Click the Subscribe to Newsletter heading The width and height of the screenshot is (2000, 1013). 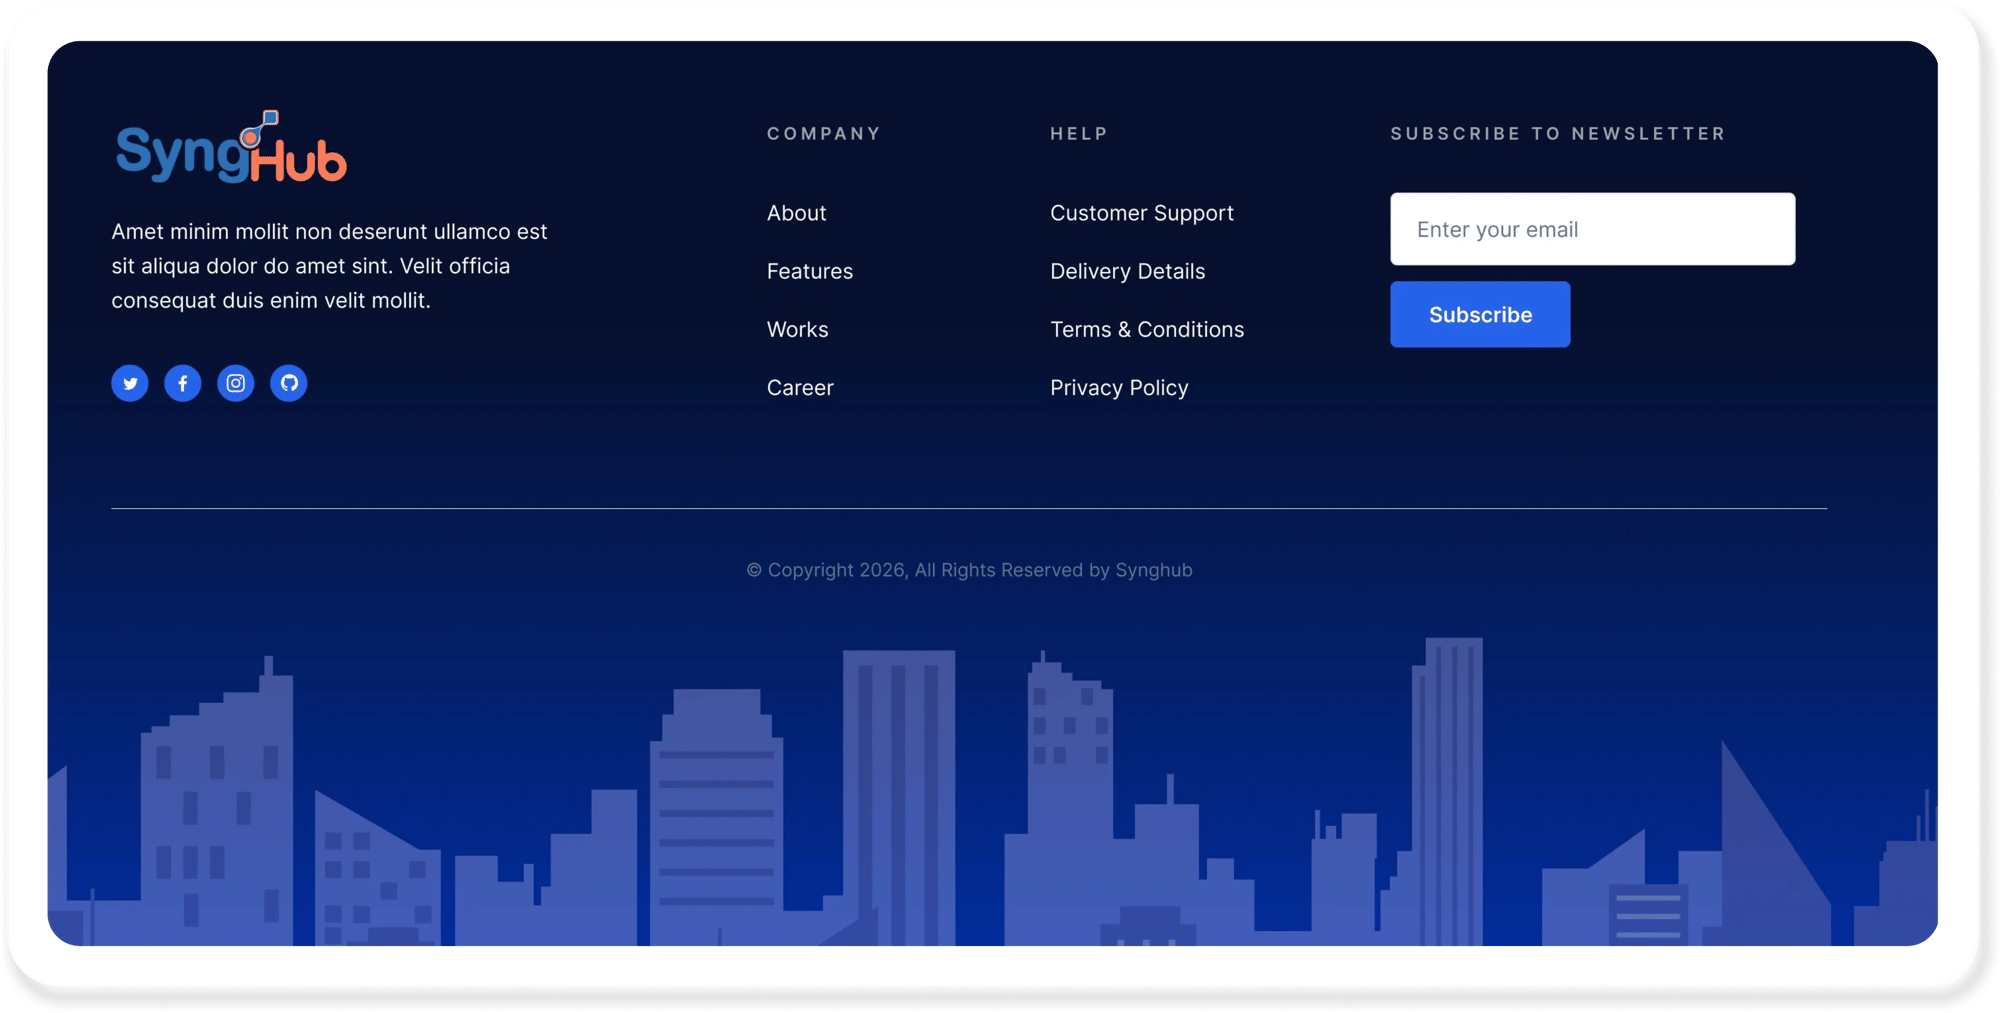click(x=1557, y=134)
